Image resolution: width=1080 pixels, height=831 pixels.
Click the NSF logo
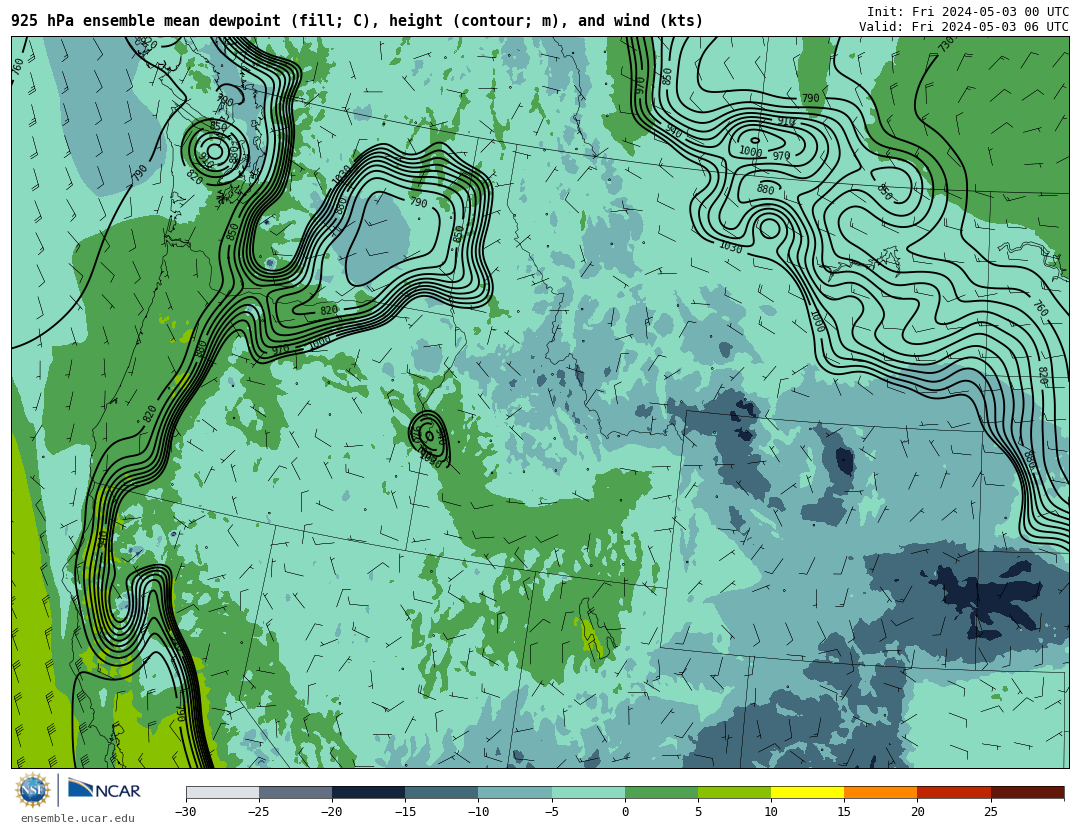(32, 790)
